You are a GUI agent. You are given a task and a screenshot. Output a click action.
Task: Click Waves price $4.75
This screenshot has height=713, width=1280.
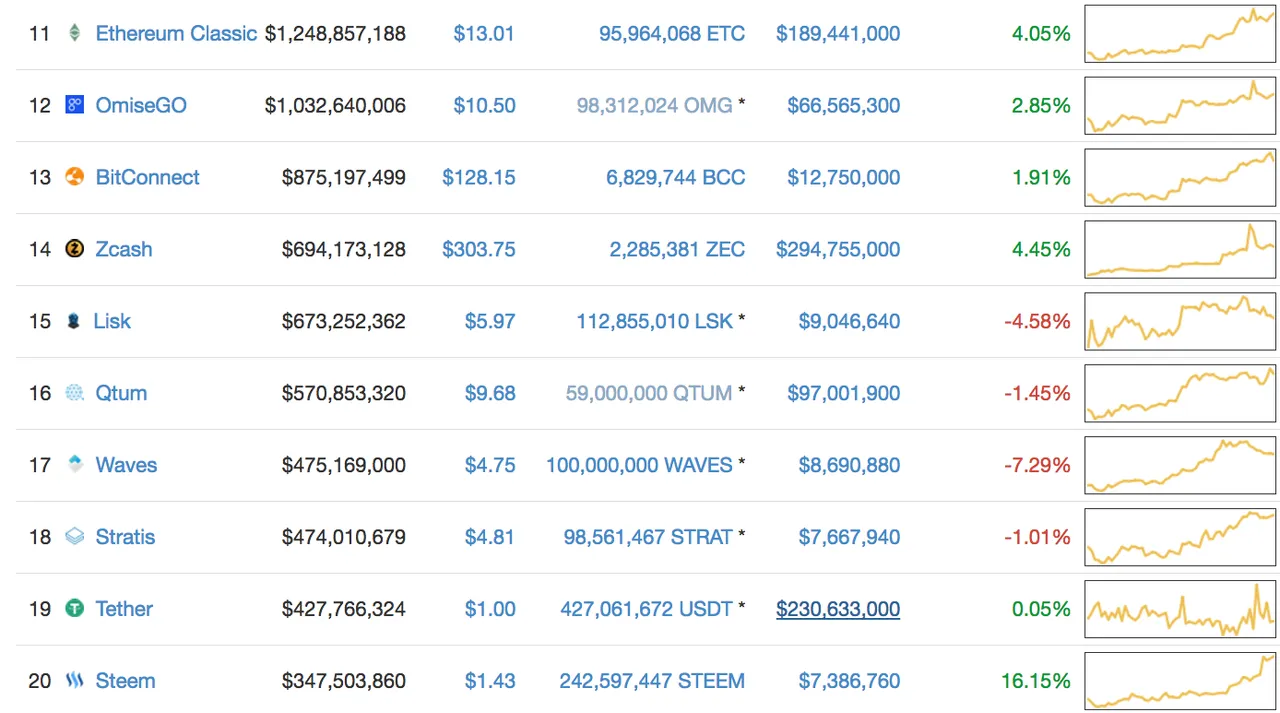point(490,465)
